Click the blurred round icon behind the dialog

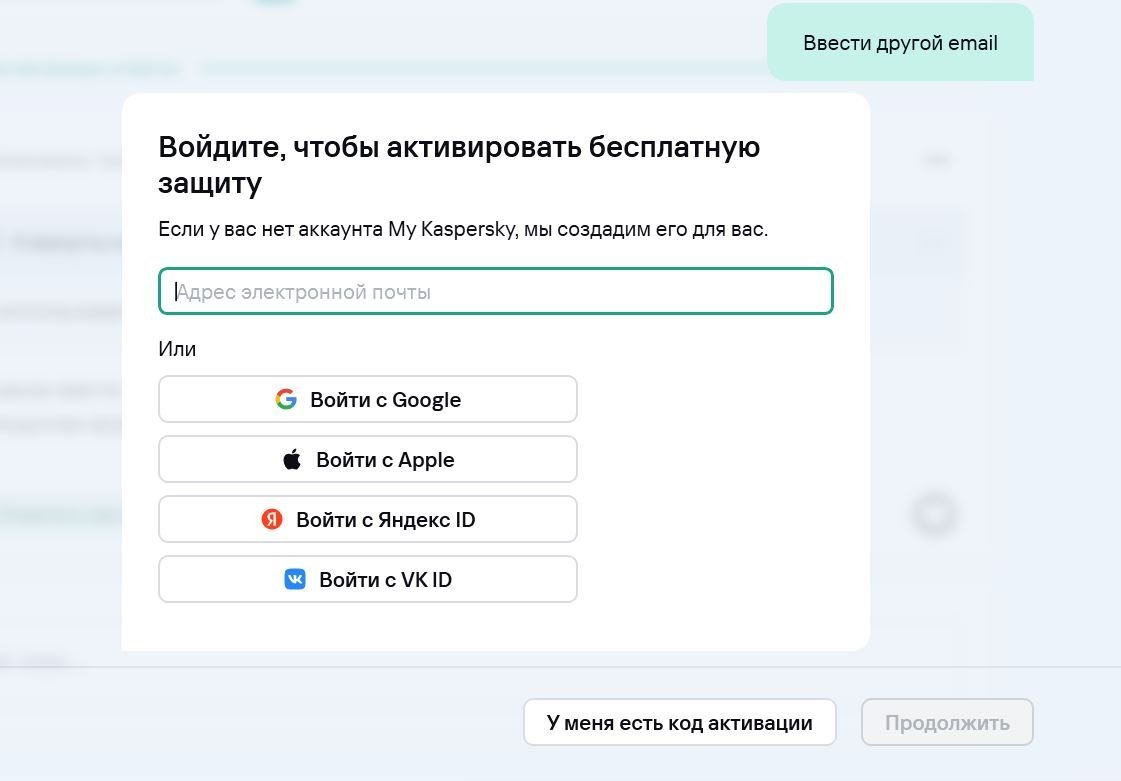coord(934,514)
